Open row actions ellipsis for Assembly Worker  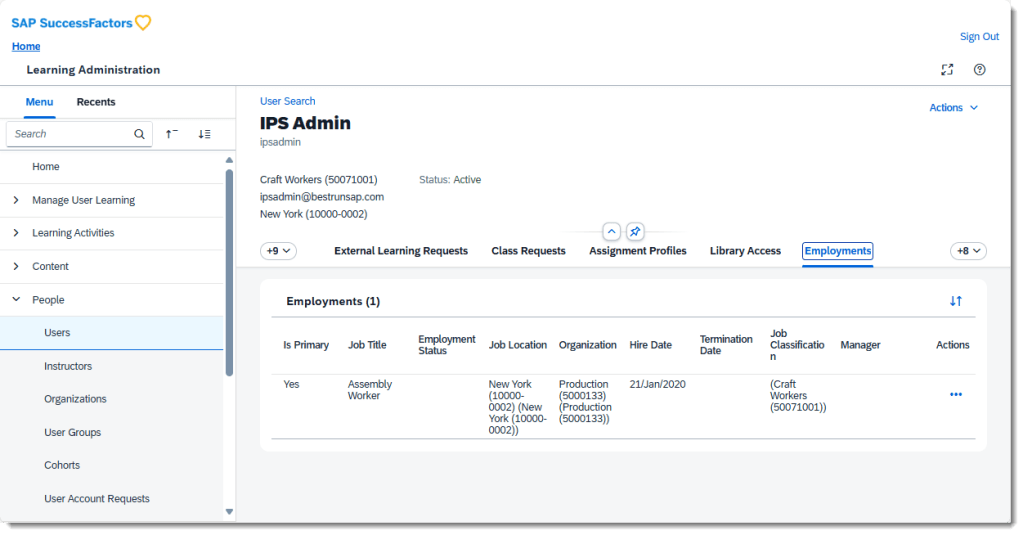pyautogui.click(x=955, y=394)
